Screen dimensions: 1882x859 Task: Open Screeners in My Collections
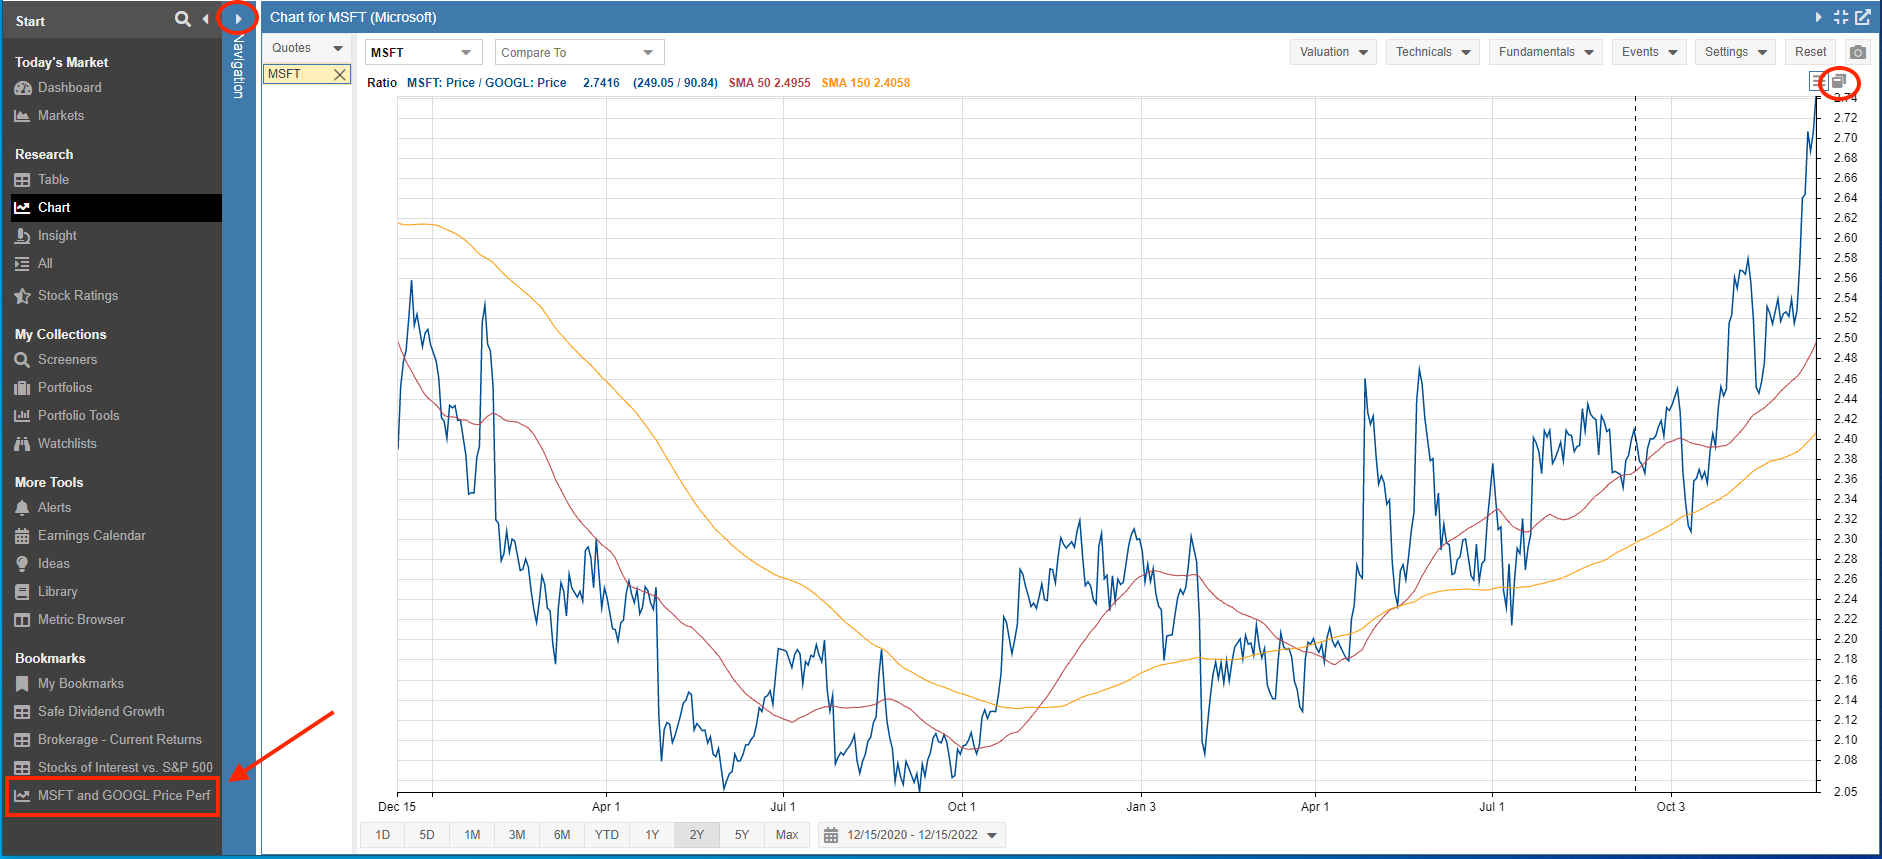tap(56, 360)
